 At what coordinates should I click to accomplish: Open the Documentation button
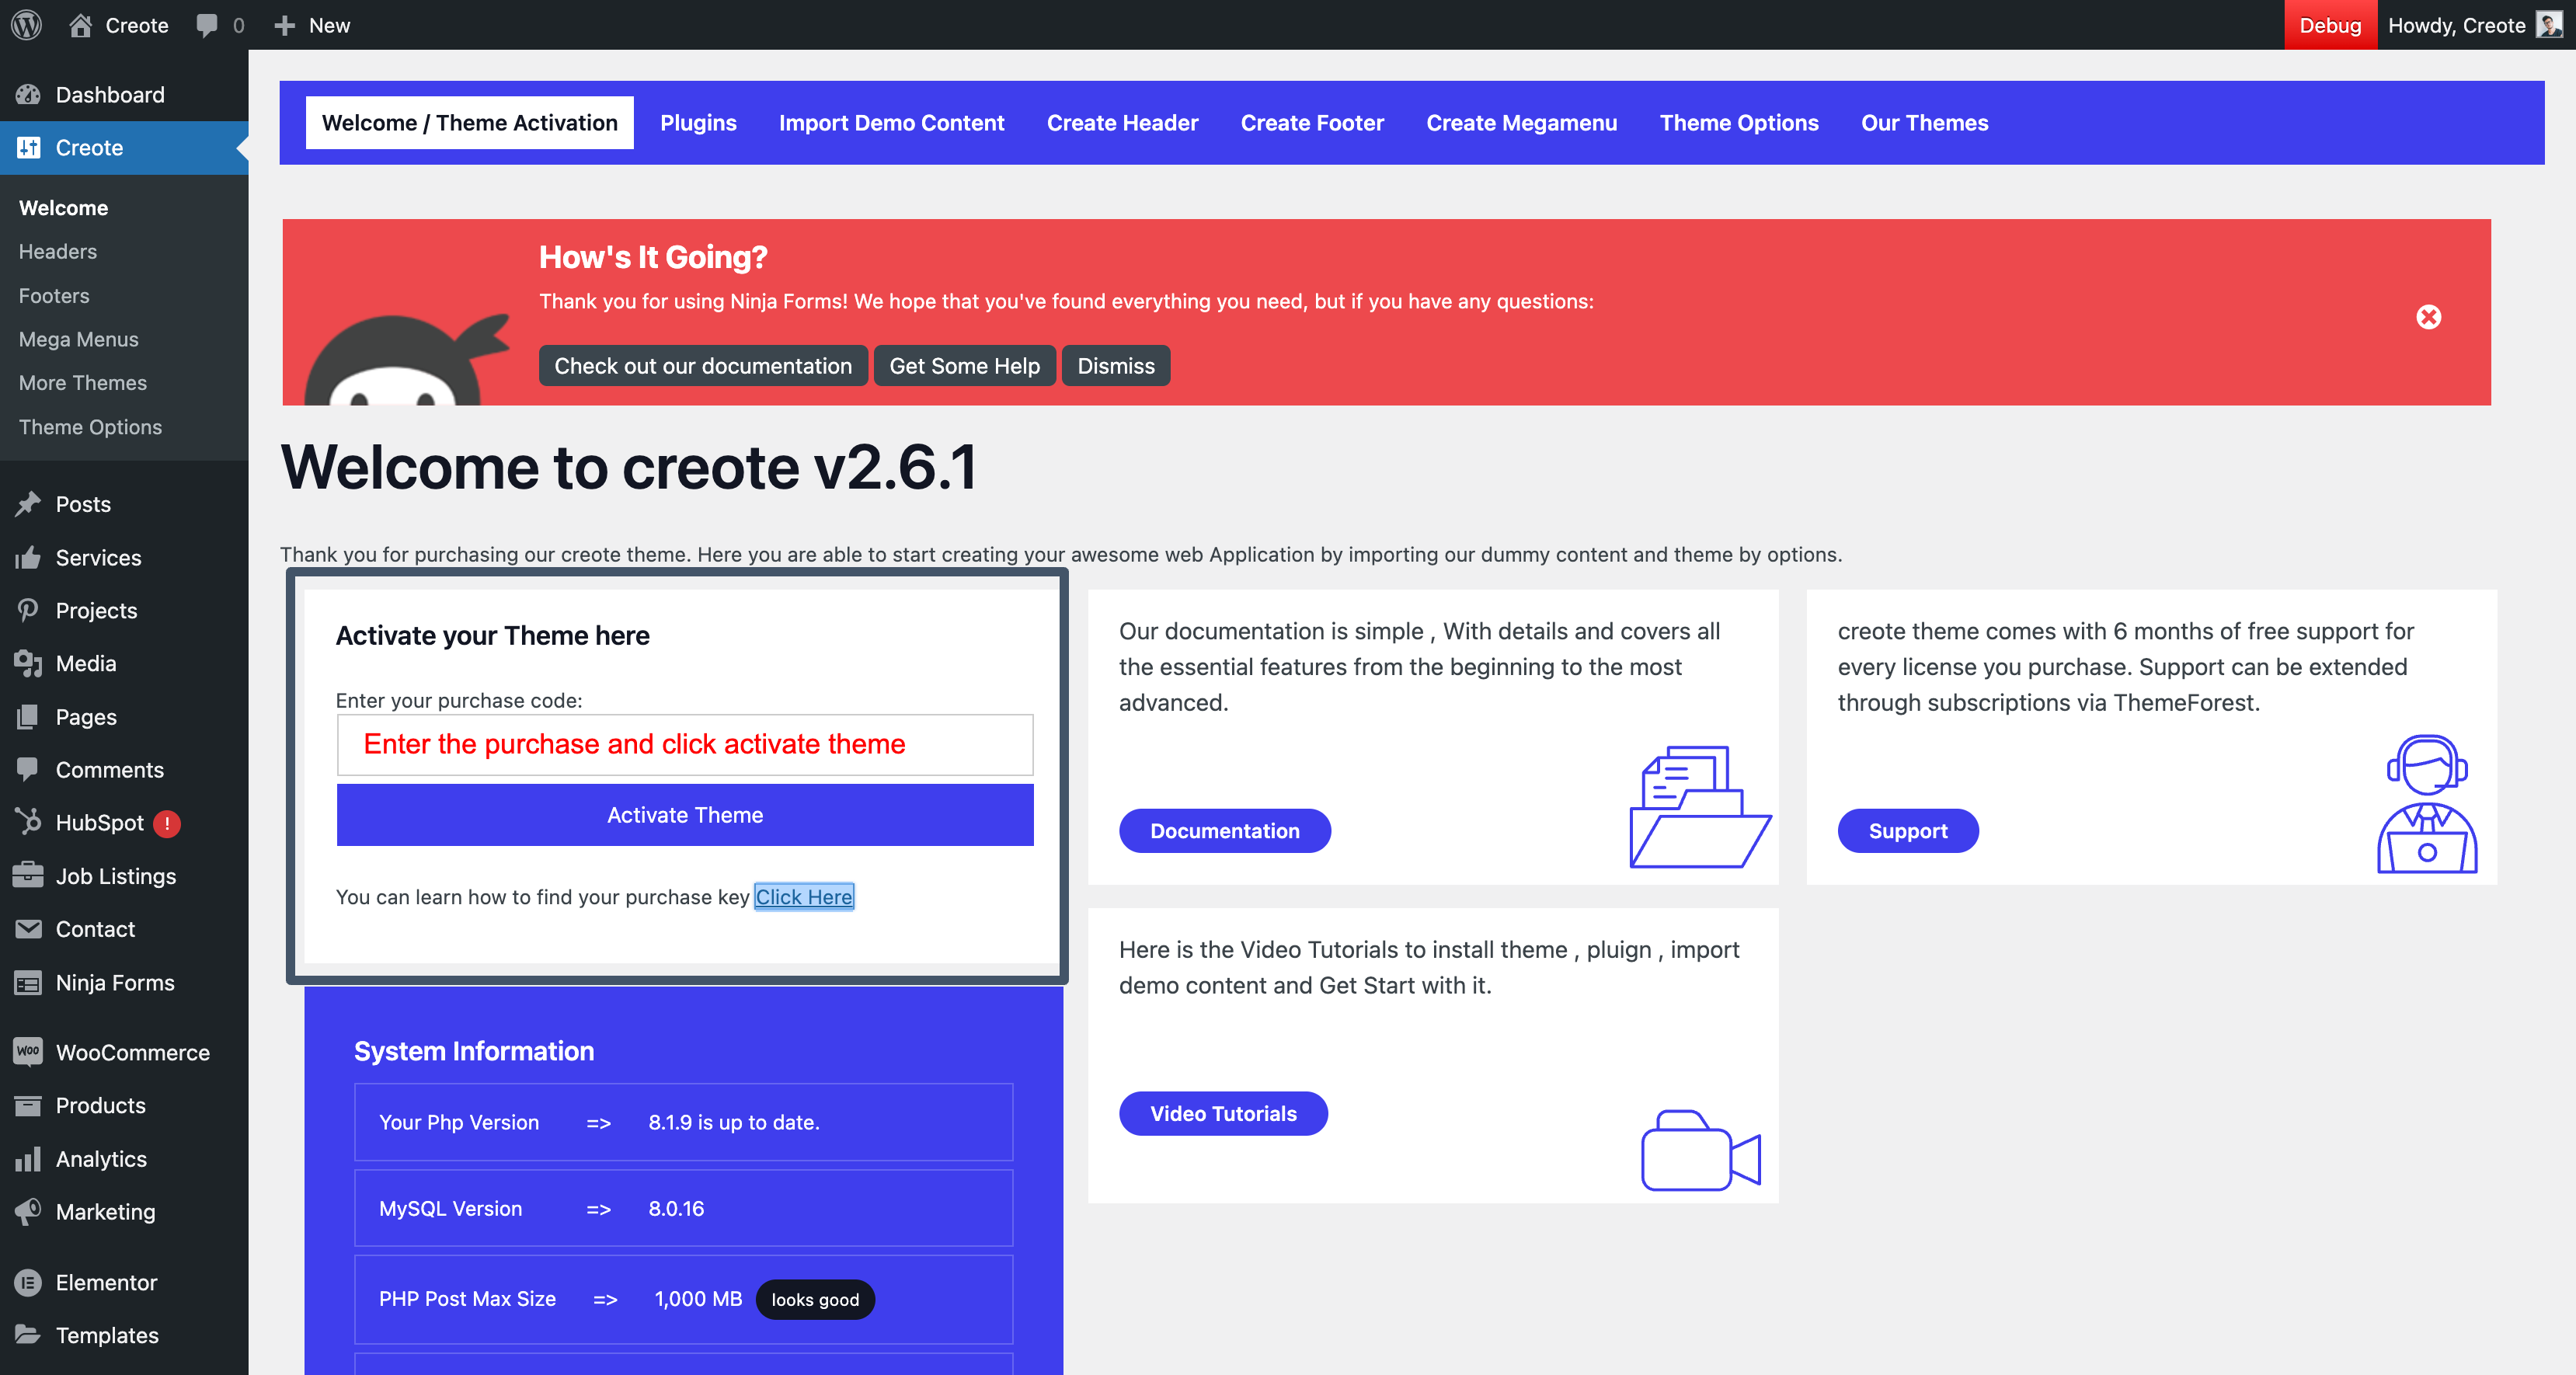1225,831
